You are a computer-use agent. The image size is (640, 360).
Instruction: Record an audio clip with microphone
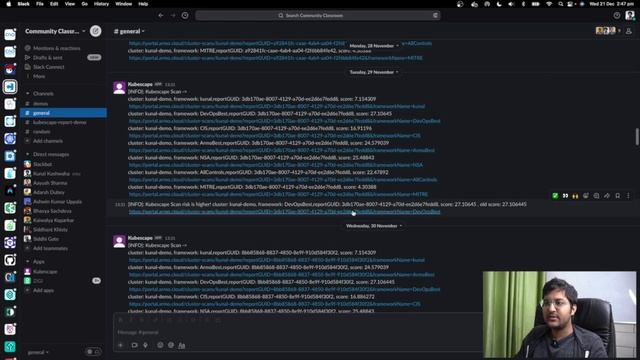pyautogui.click(x=145, y=345)
